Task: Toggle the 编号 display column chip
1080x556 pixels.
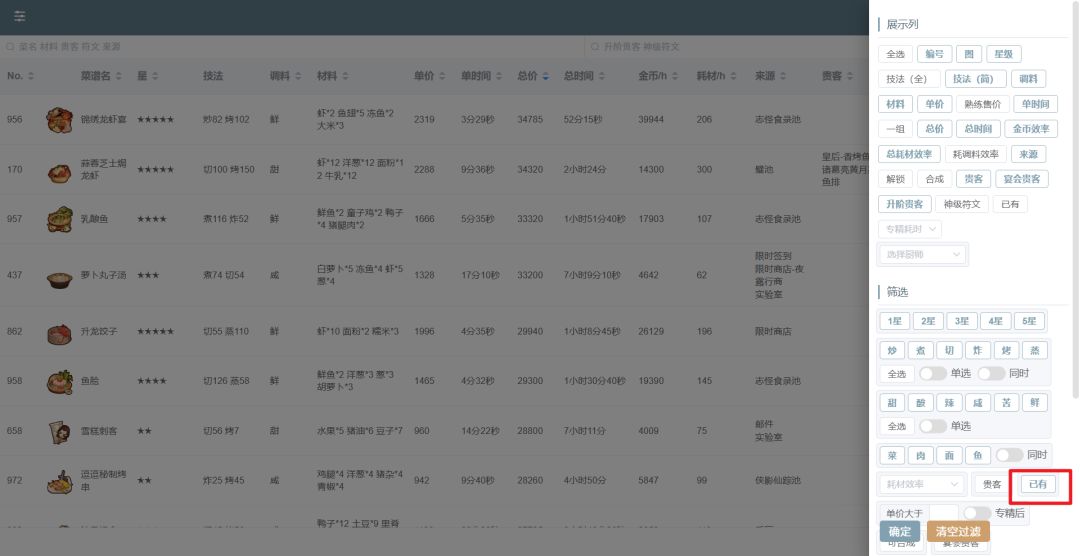Action: 935,54
